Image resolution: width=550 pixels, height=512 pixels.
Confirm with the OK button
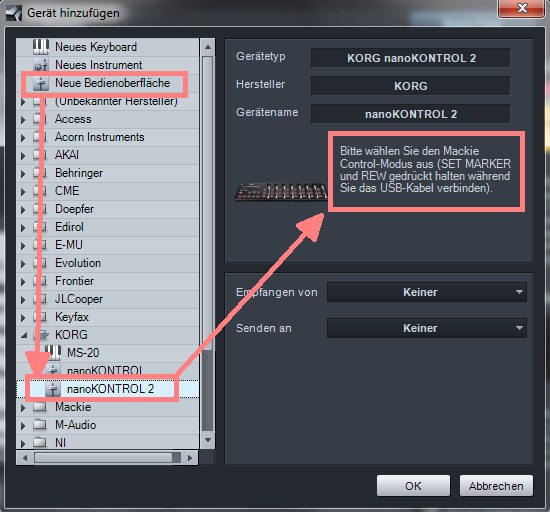point(413,486)
